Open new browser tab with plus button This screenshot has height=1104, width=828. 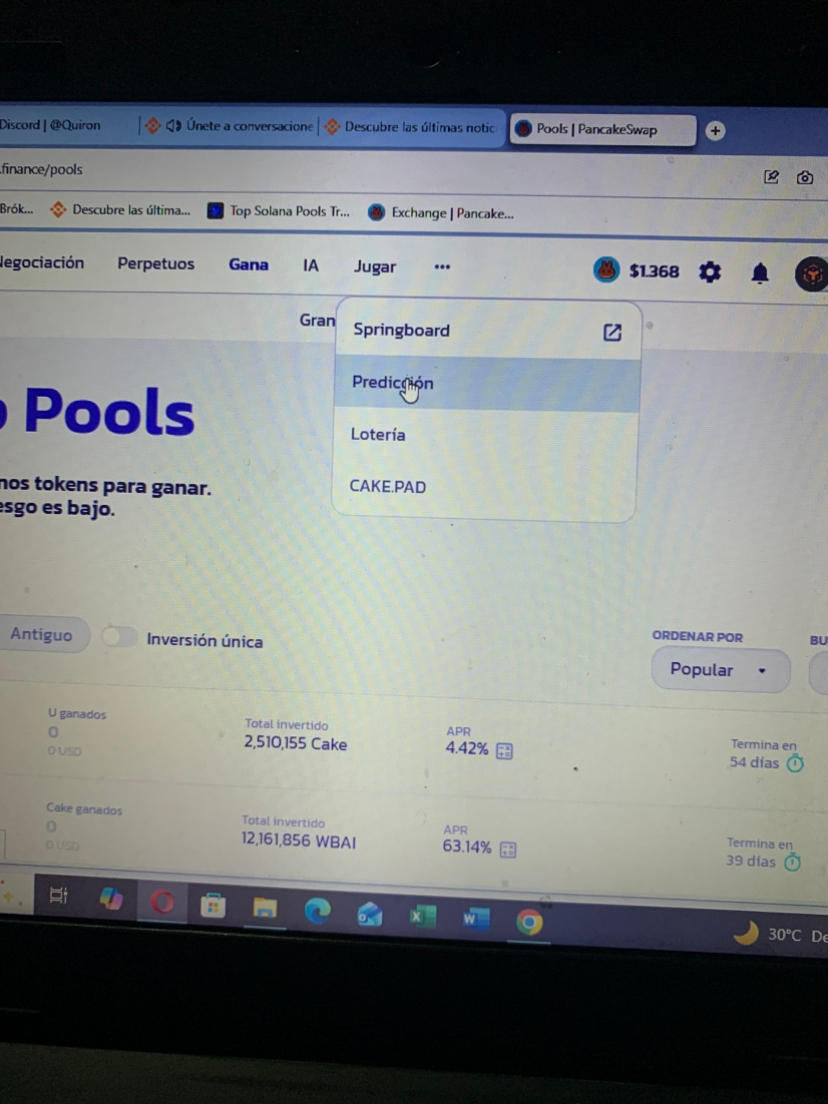(x=715, y=130)
